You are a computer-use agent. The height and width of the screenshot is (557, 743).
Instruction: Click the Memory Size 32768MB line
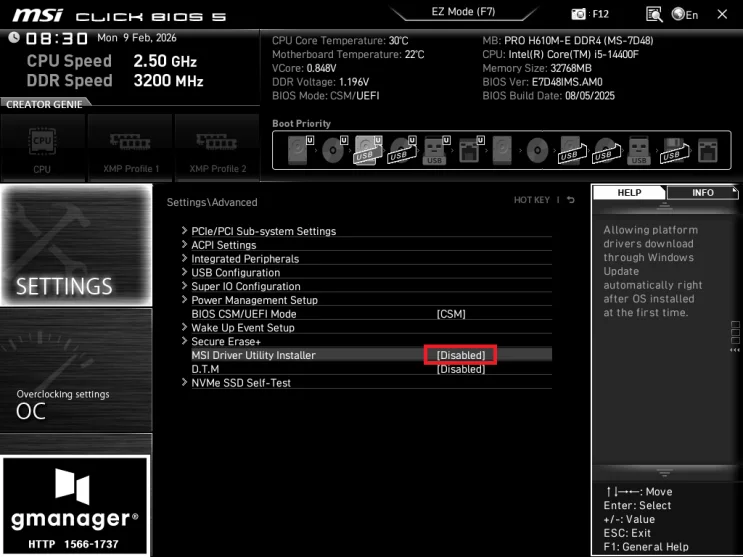[537, 68]
